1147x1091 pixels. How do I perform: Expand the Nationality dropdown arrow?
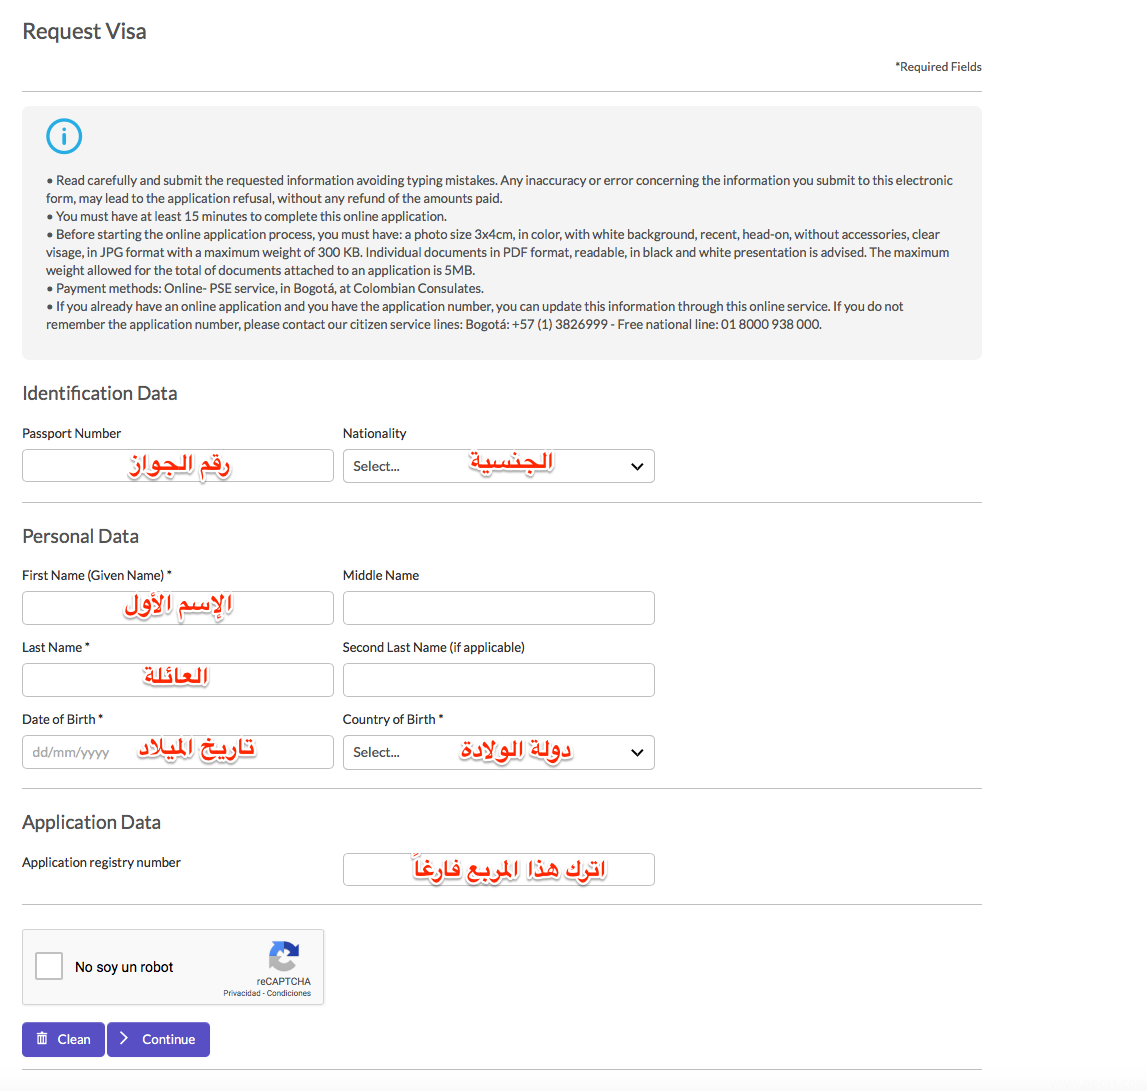click(637, 467)
